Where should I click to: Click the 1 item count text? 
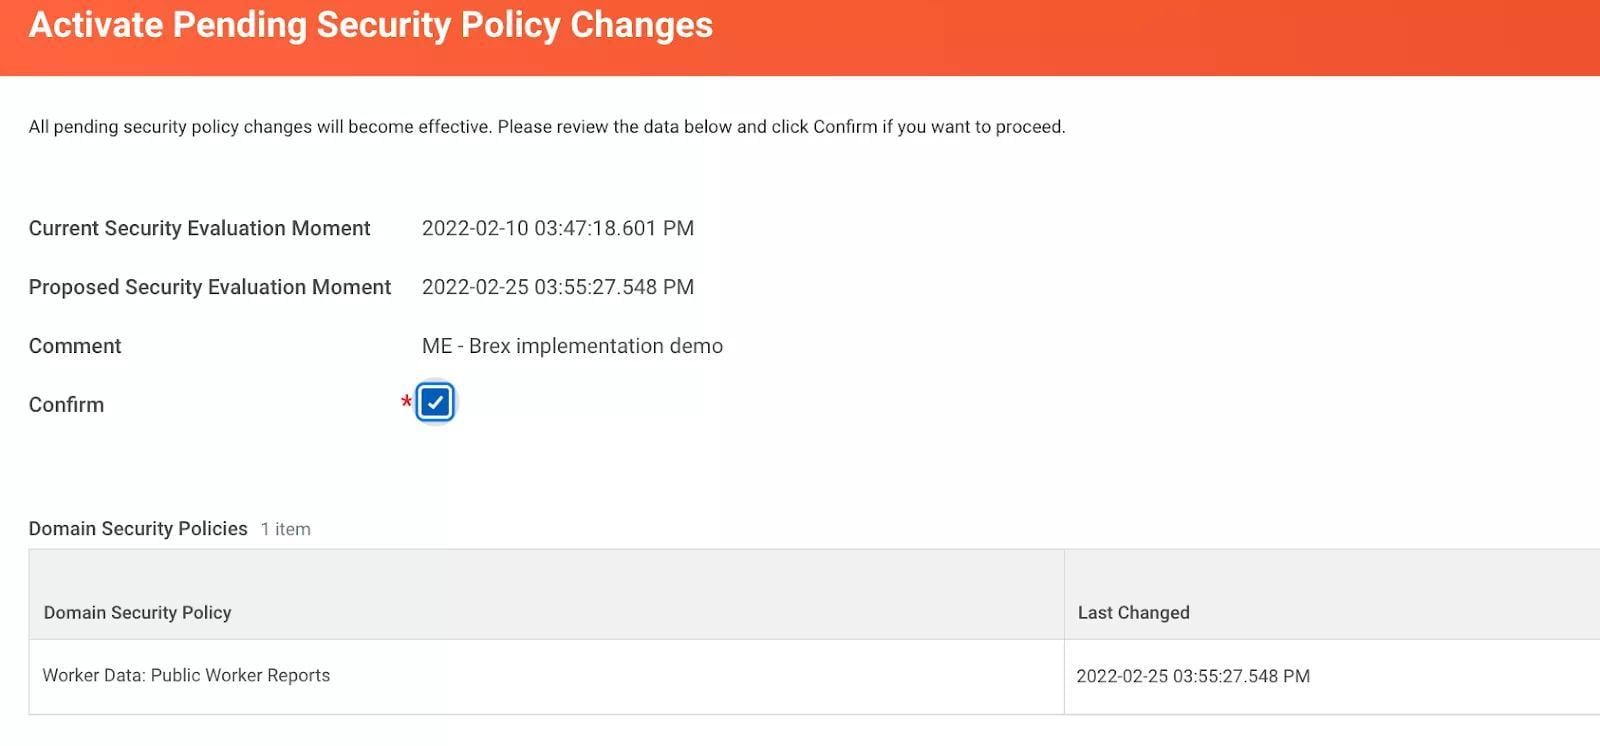click(286, 530)
